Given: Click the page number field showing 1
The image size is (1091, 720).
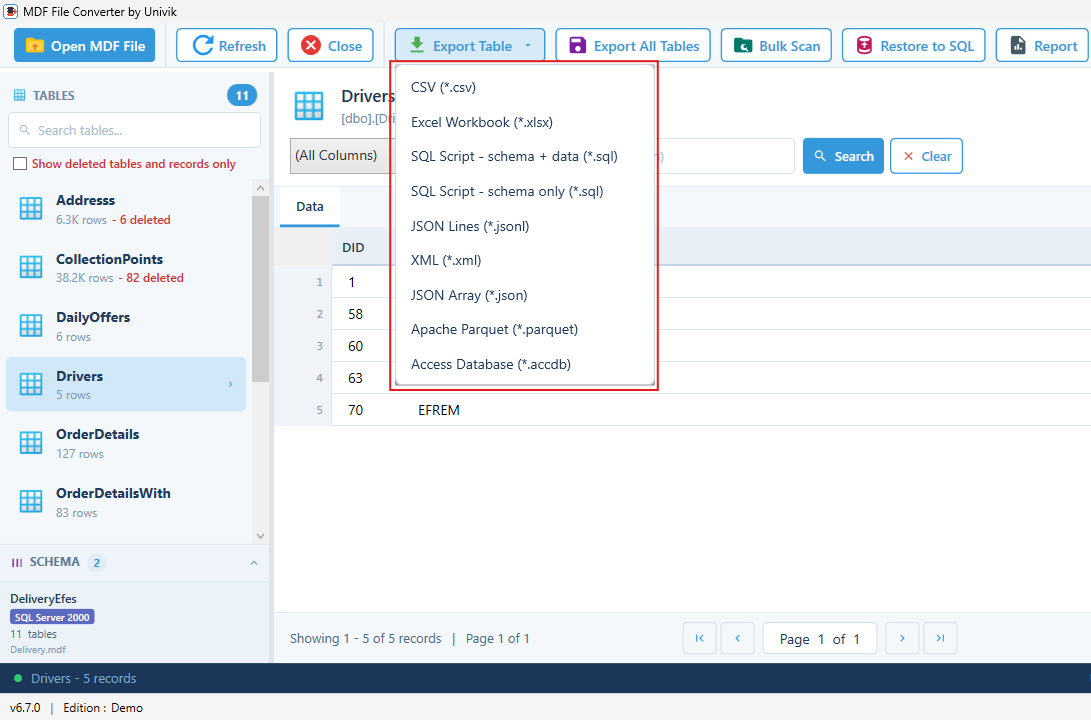Looking at the screenshot, I should coord(821,639).
